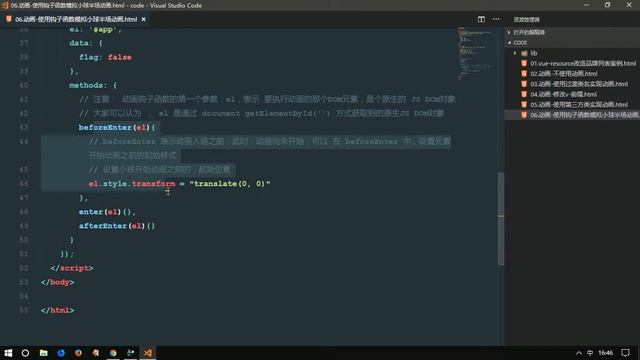The height and width of the screenshot is (360, 640).
Task: Click the closing html tag
Action: pos(57,310)
